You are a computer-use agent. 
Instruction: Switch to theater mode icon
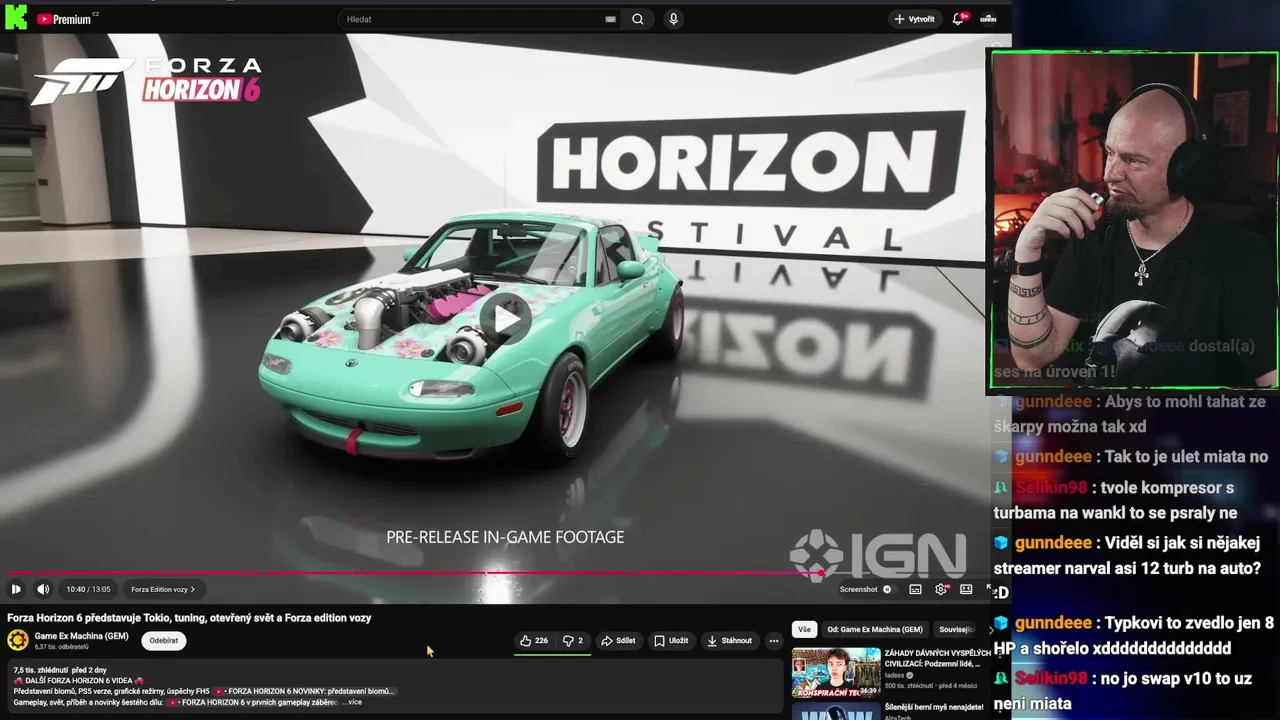(966, 589)
